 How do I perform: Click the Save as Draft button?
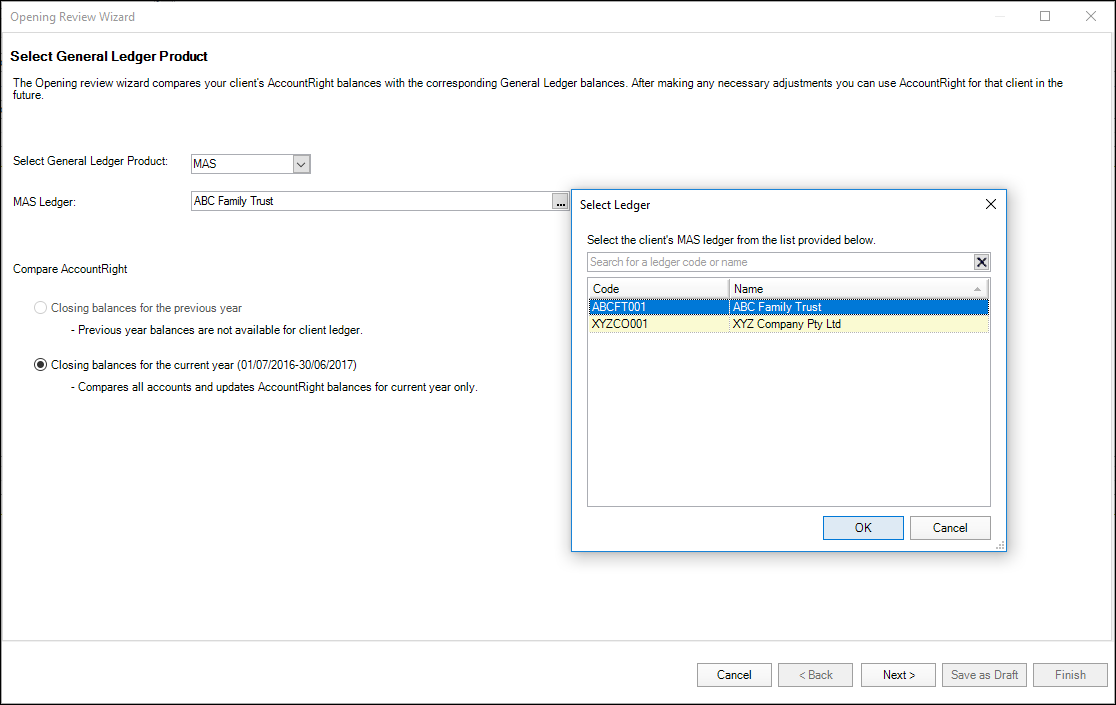(984, 675)
